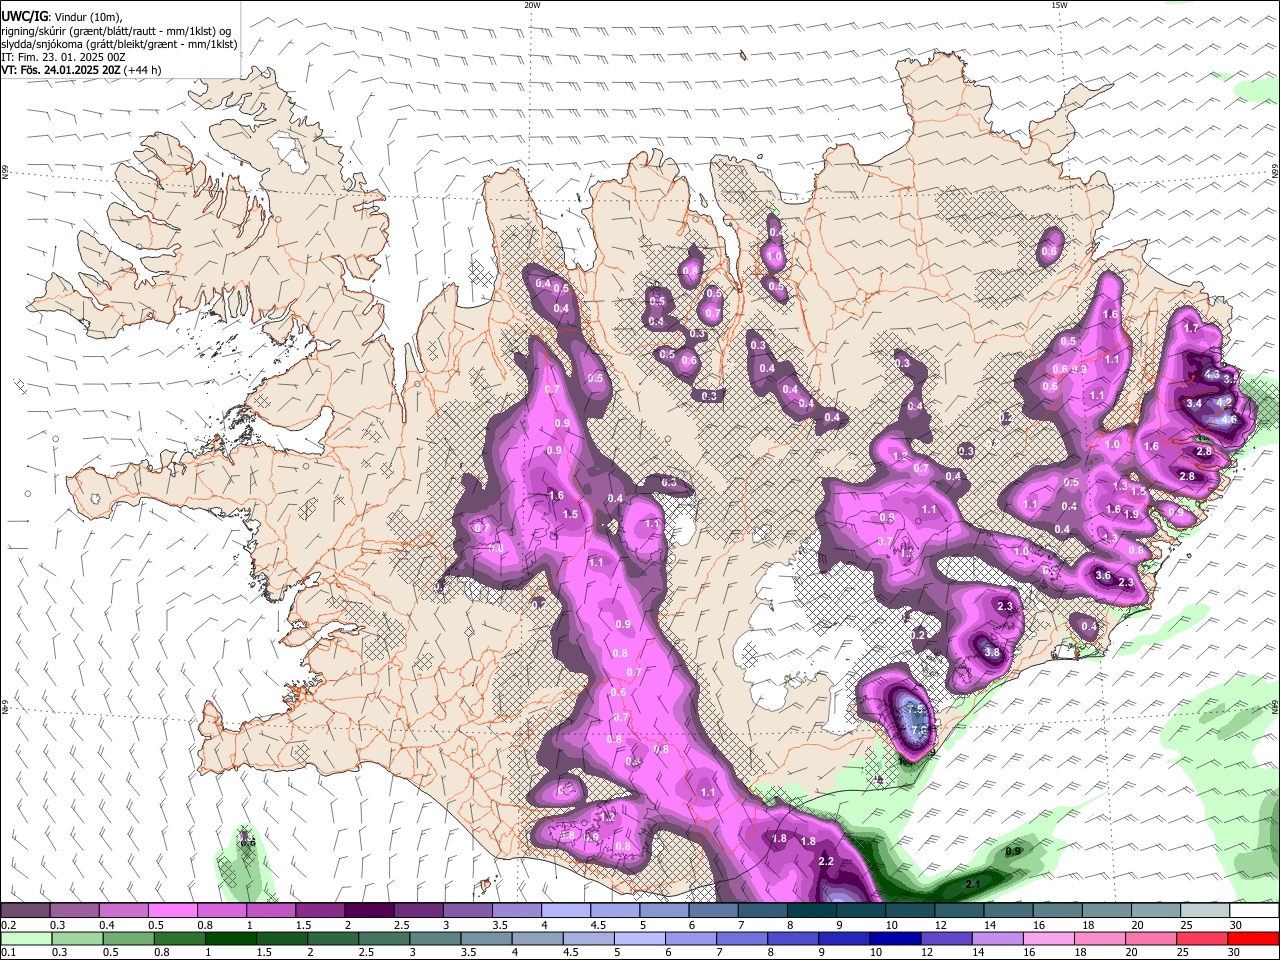Click the VT: Fös. 24.01.2025 20Z valid time
Viewport: 1280px width, 960px height.
(61, 70)
